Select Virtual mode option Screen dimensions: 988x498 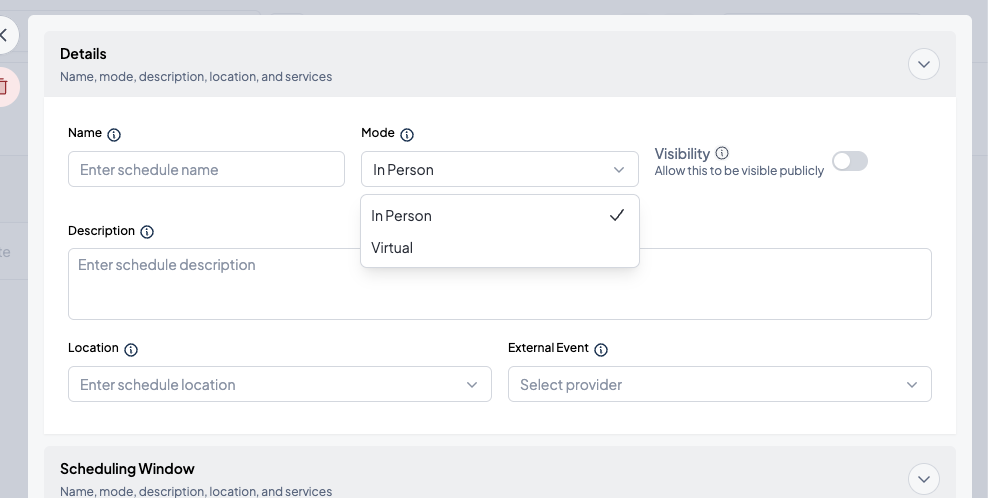pos(500,248)
